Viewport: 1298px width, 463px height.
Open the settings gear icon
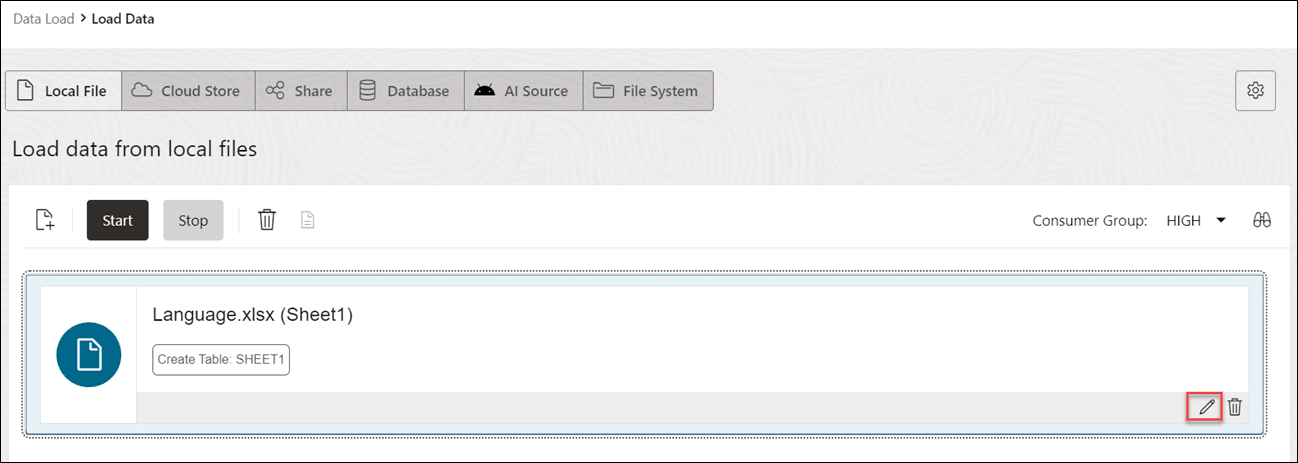(1256, 91)
